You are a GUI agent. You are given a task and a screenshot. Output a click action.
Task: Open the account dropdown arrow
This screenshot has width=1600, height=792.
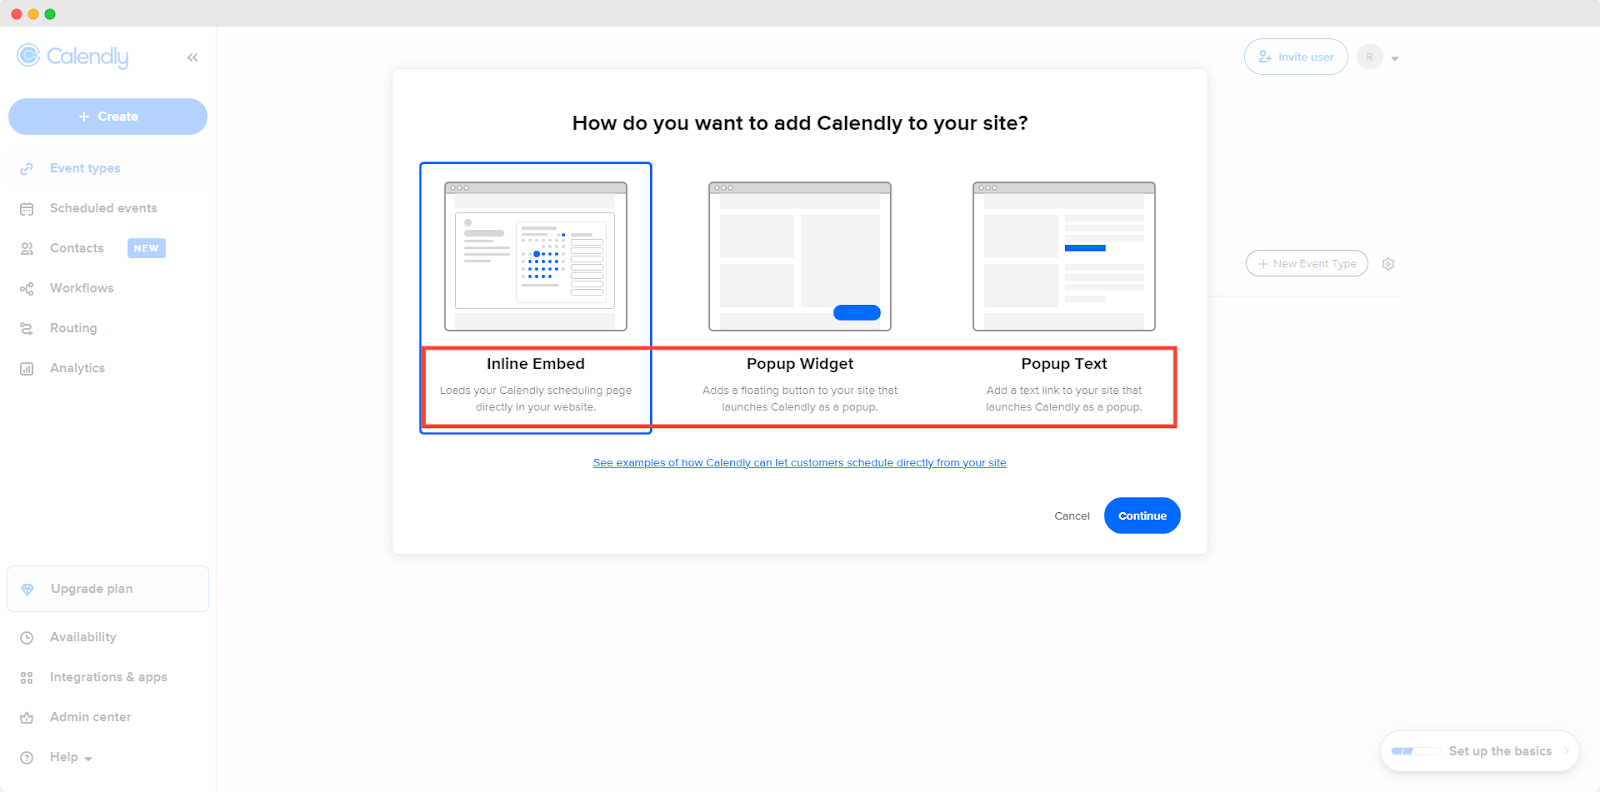tap(1395, 58)
